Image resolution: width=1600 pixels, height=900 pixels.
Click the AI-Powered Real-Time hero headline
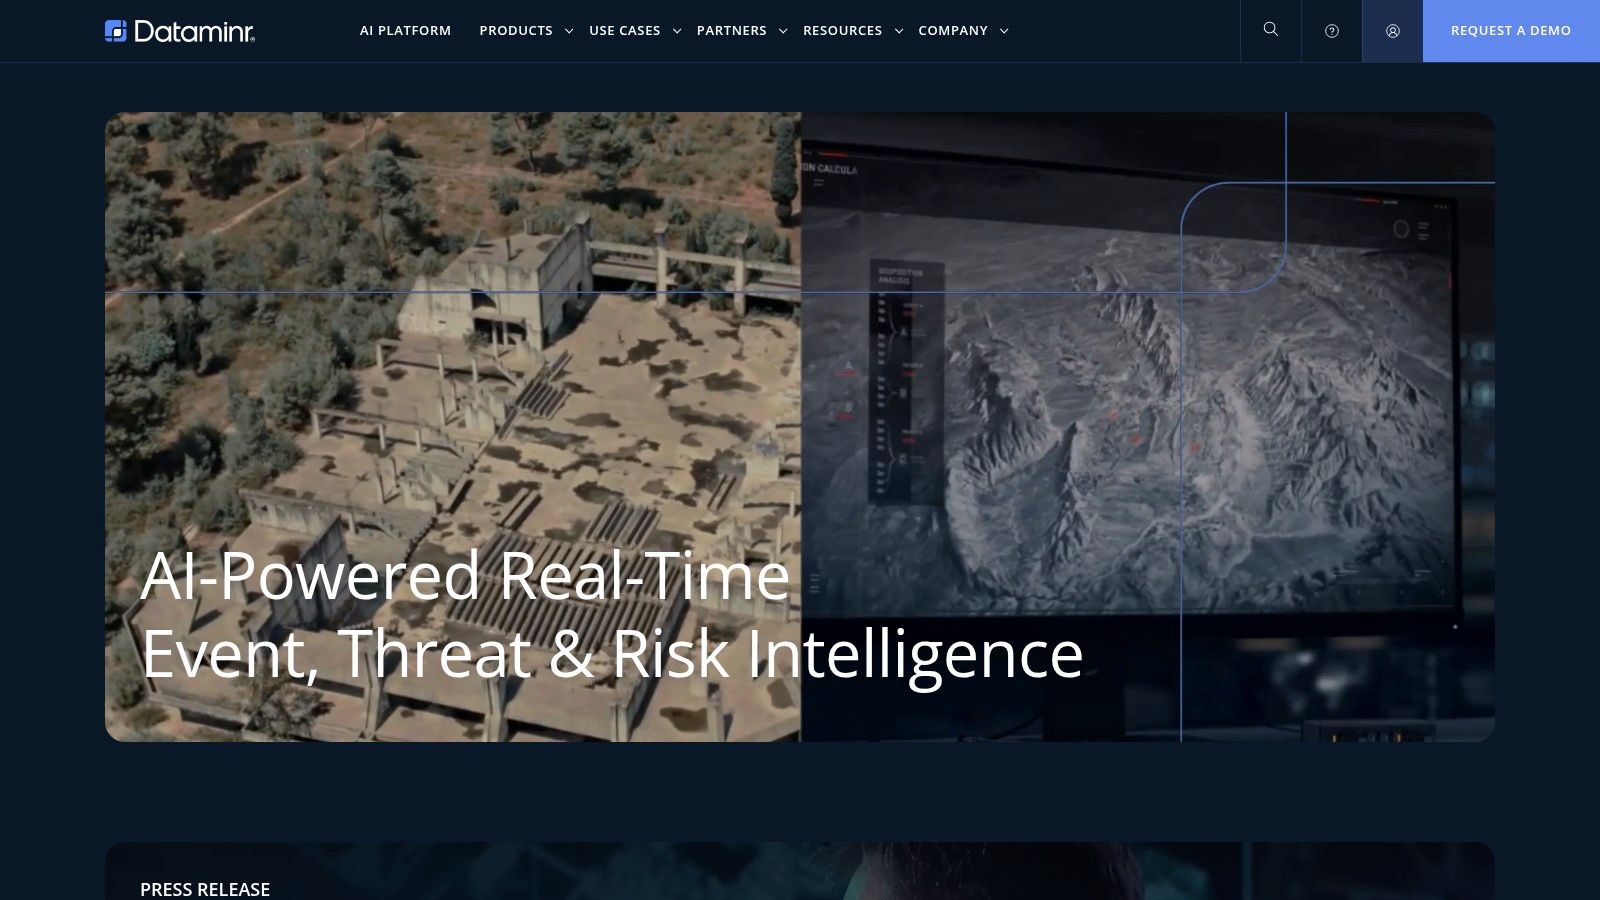pyautogui.click(x=612, y=615)
